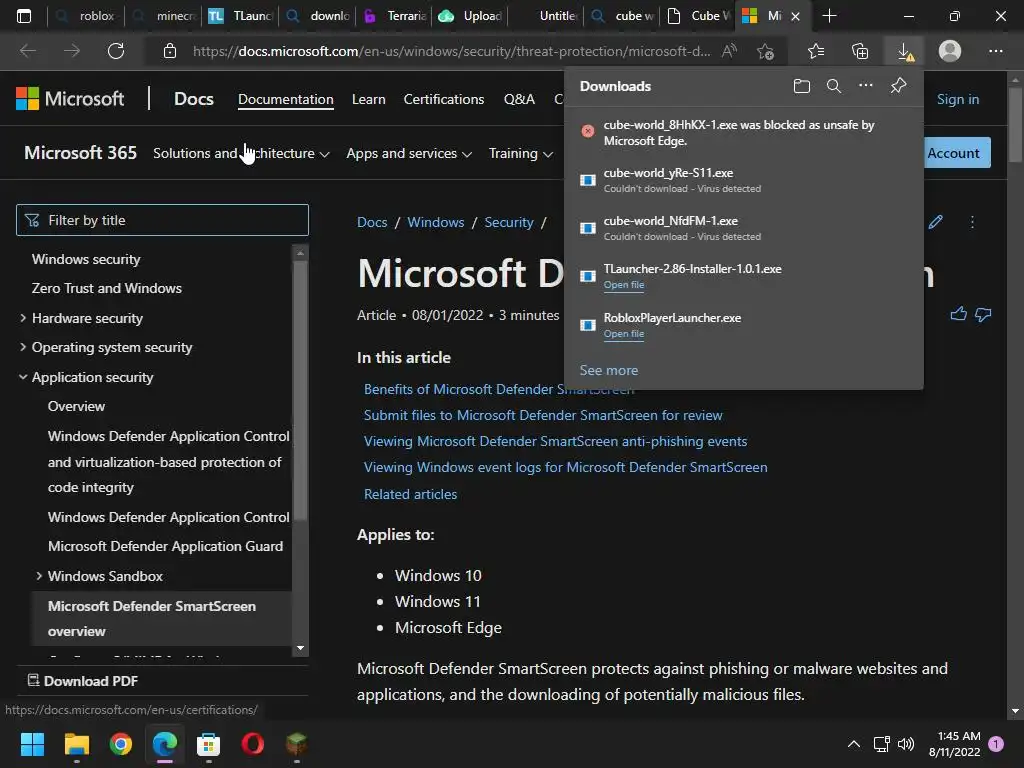1024x768 pixels.
Task: Open file for RobloxPlayerLauncher.exe
Action: click(624, 334)
